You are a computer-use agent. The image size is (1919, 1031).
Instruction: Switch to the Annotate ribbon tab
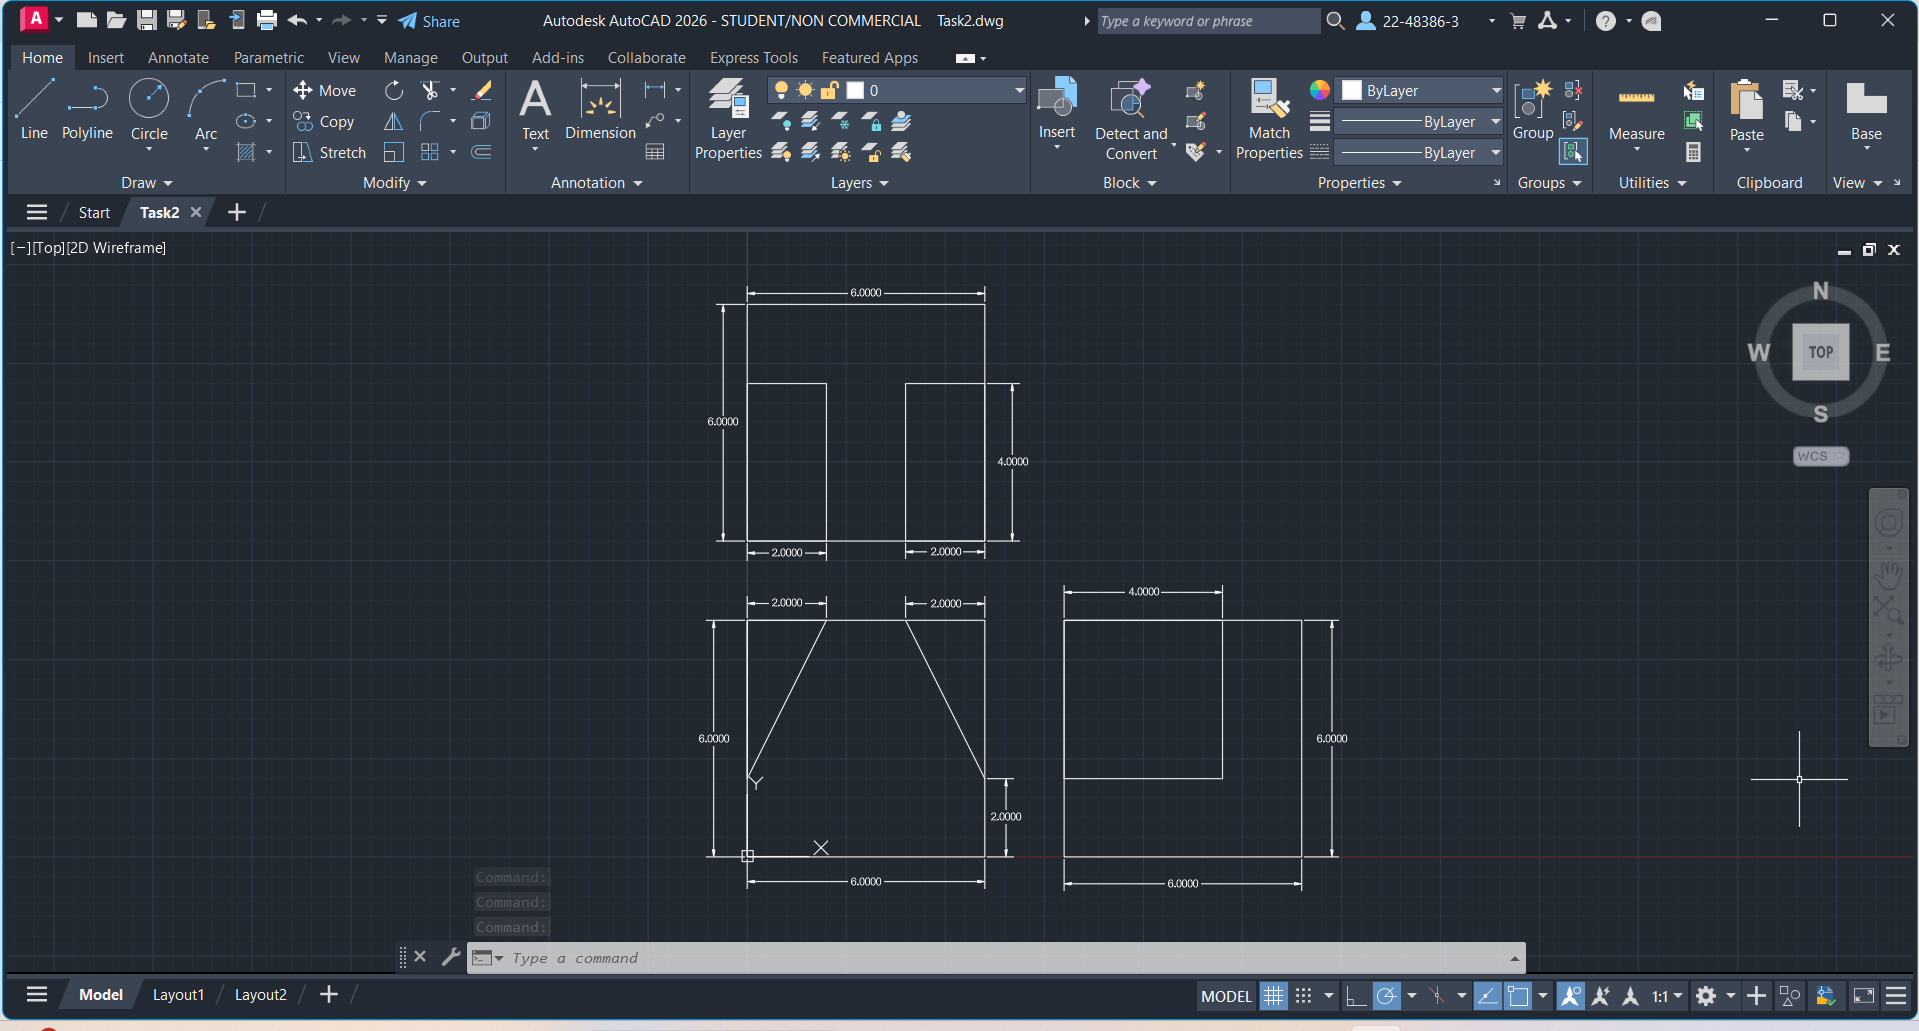click(x=178, y=58)
